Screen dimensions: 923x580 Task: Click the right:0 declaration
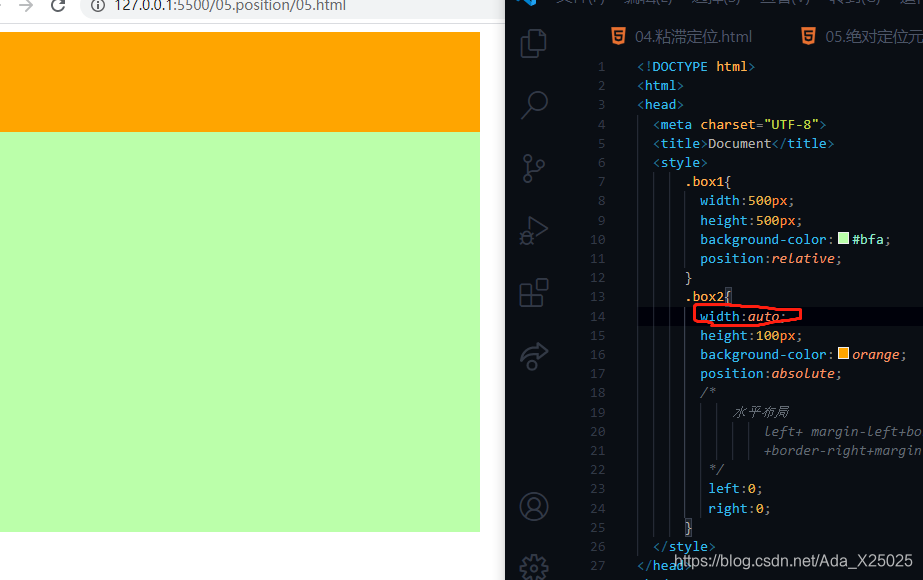(x=739, y=509)
